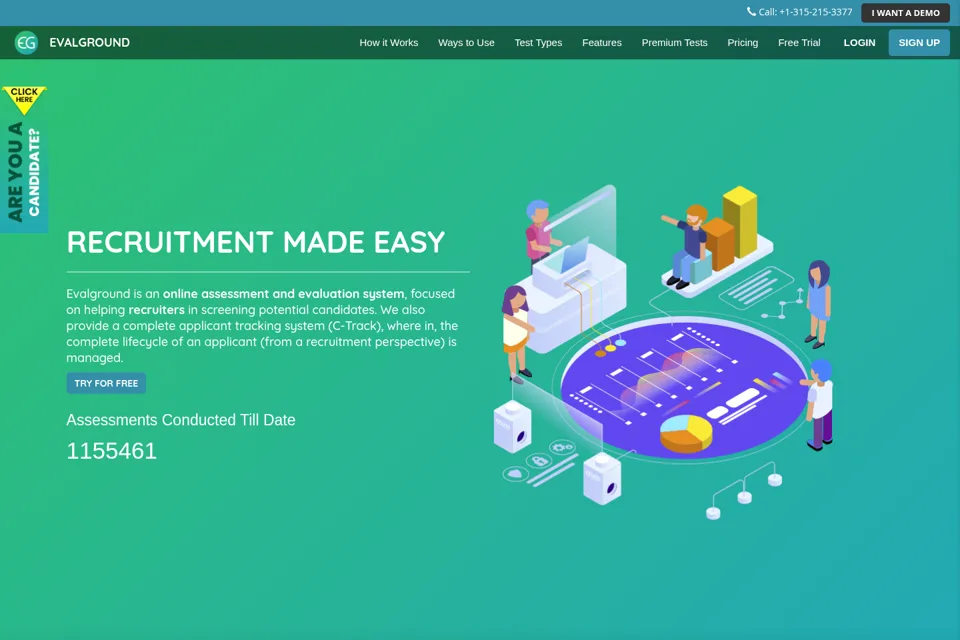Open the Are You A Candidate side banner

coord(24,174)
